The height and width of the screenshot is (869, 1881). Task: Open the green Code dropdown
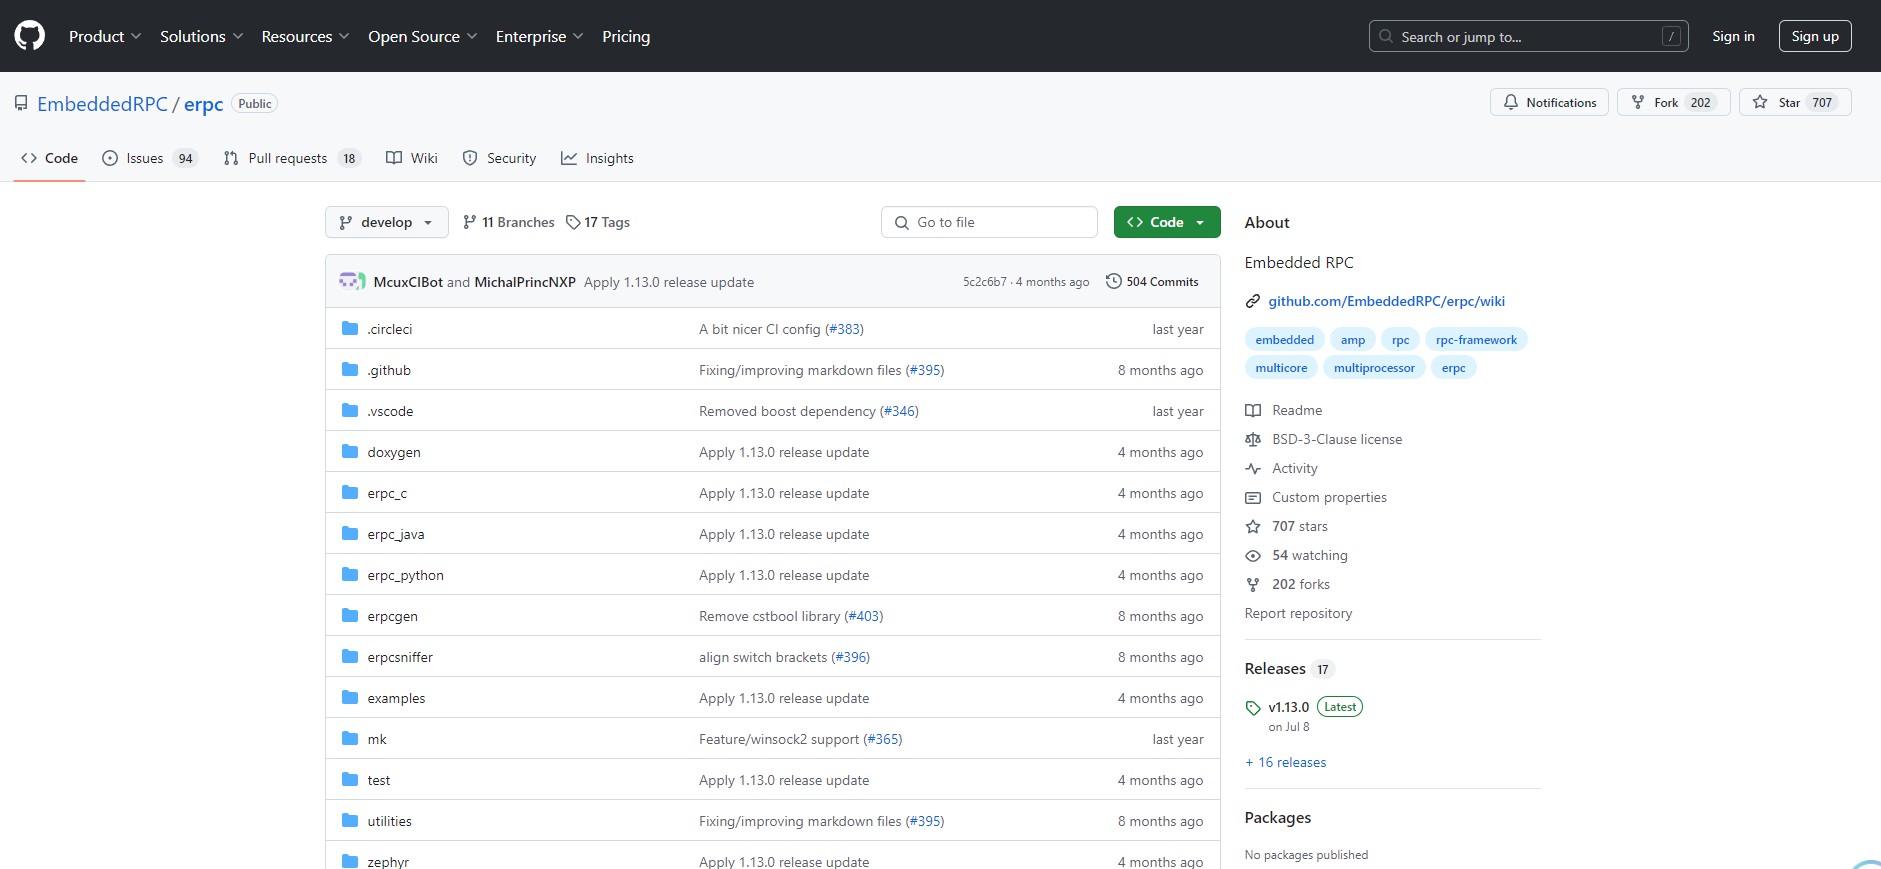pyautogui.click(x=1167, y=222)
